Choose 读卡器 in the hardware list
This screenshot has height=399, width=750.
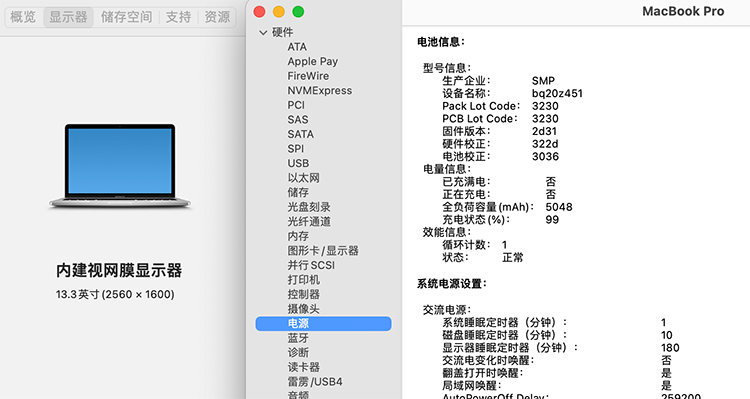[303, 367]
